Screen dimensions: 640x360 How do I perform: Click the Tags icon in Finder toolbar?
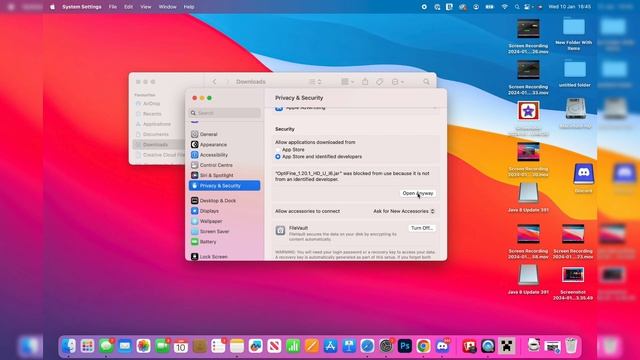[x=380, y=82]
